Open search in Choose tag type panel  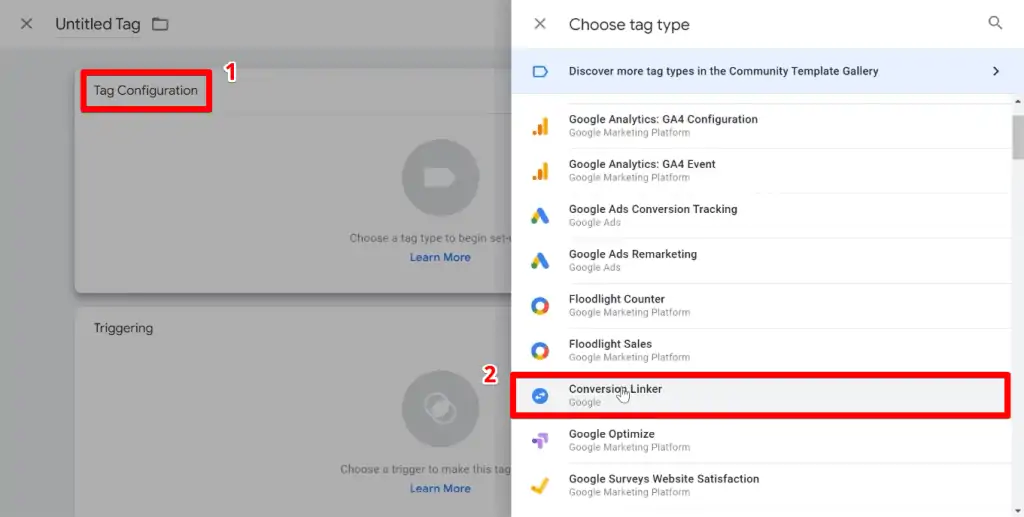pyautogui.click(x=995, y=23)
